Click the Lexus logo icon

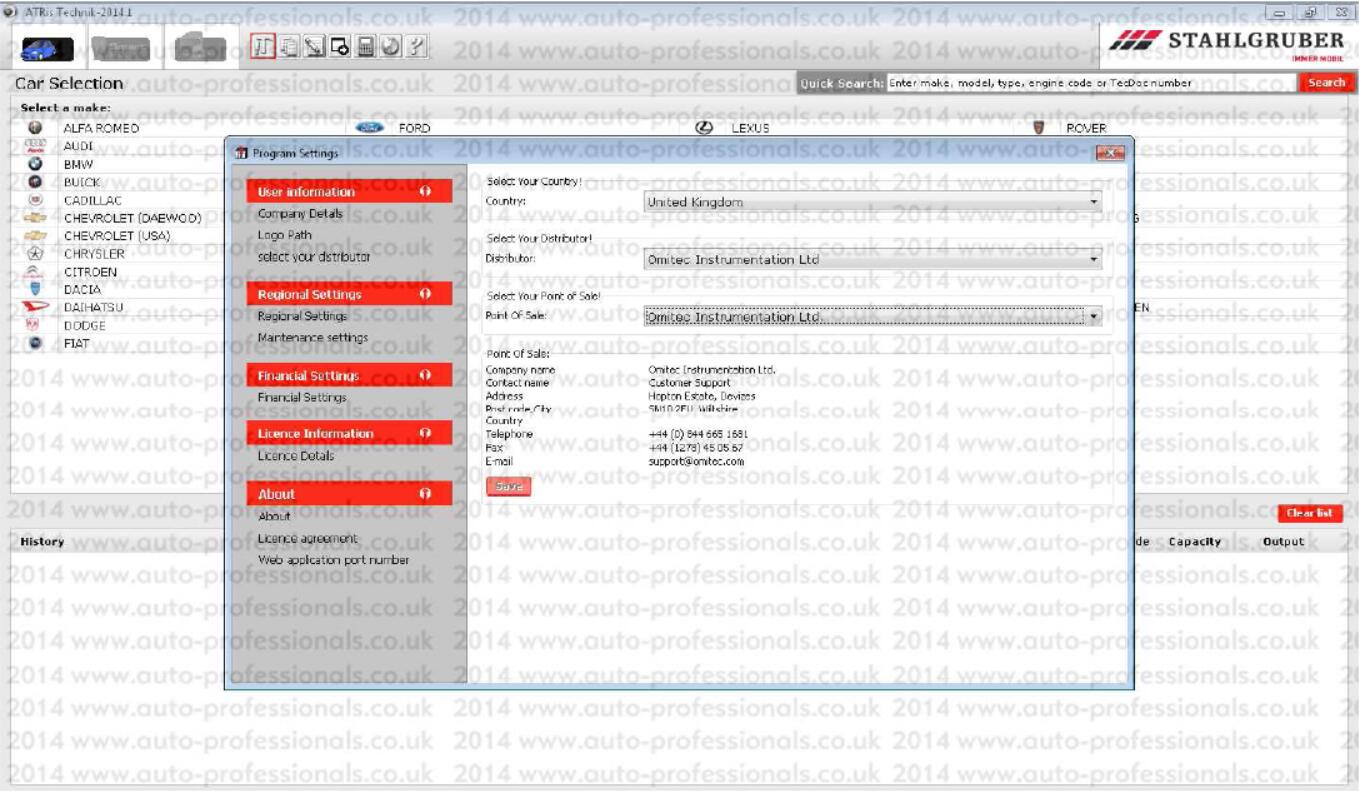[x=704, y=128]
